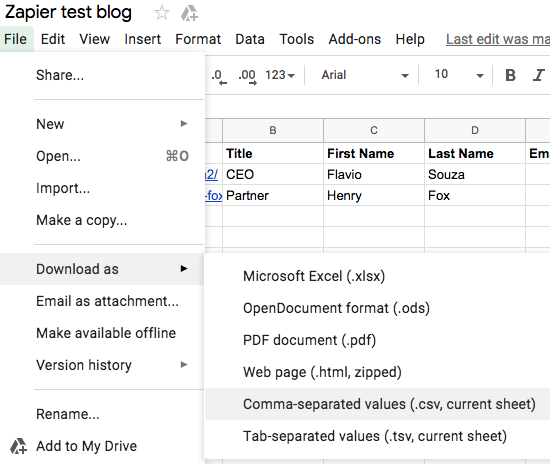The image size is (550, 464).
Task: Open the Arial font dropdown
Action: coord(365,75)
